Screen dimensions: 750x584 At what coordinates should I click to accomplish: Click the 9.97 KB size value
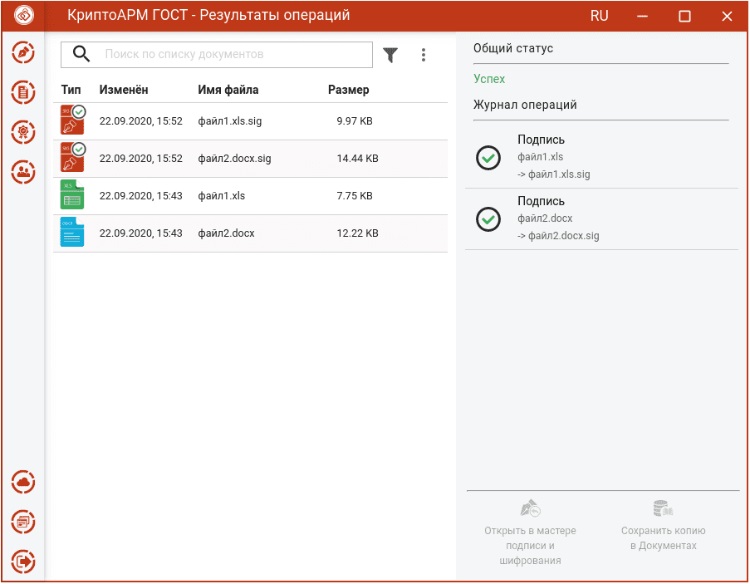pyautogui.click(x=354, y=121)
